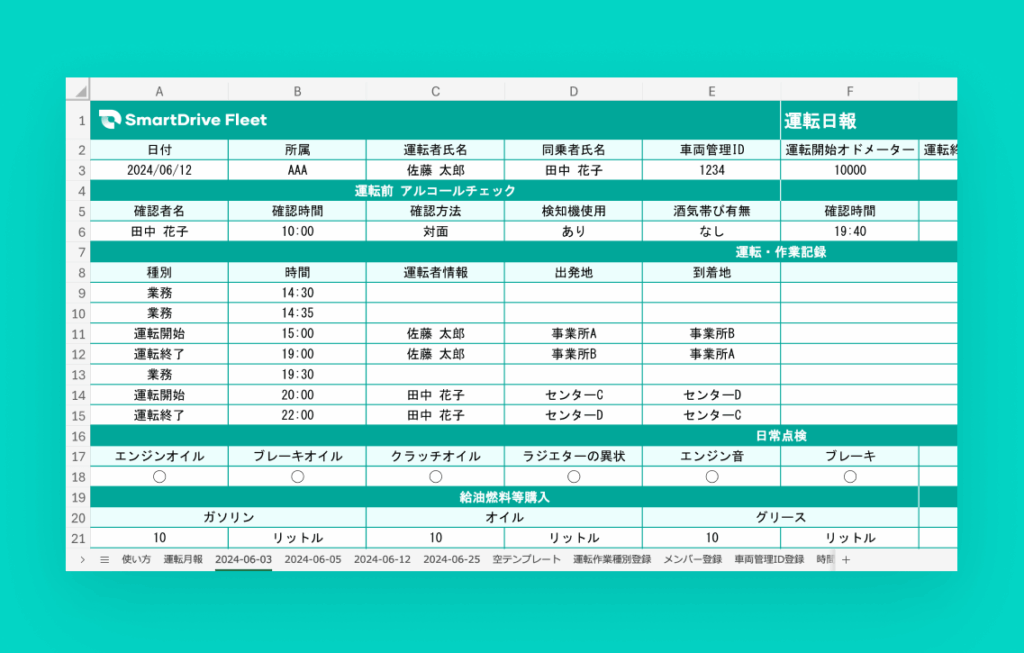Select the circle mark under ラジエターの異状
Viewport: 1024px width, 653px height.
(574, 477)
